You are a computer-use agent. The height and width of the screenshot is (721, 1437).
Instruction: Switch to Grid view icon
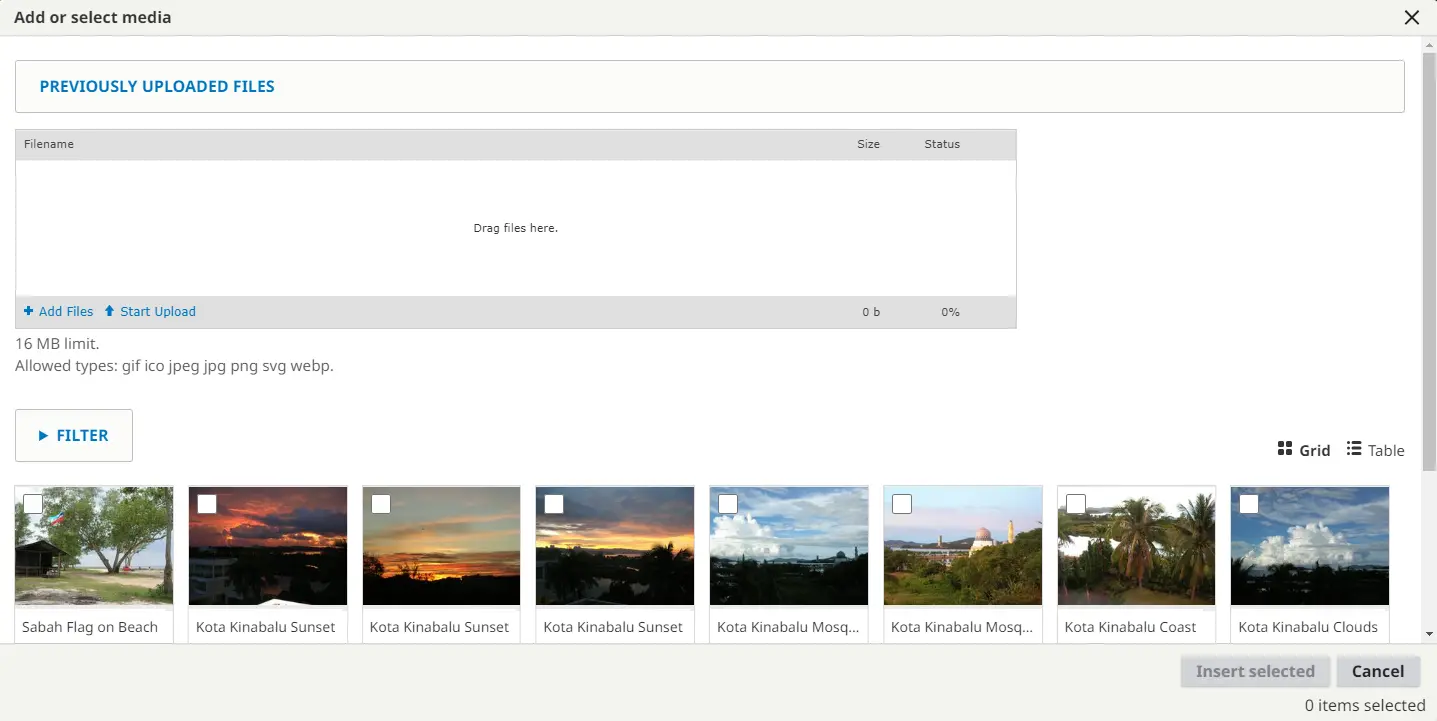[x=1285, y=448]
